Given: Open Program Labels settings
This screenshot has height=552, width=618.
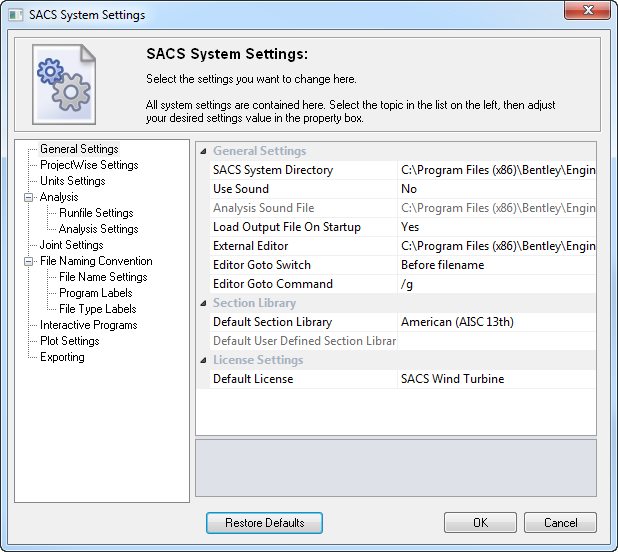Looking at the screenshot, I should (95, 293).
